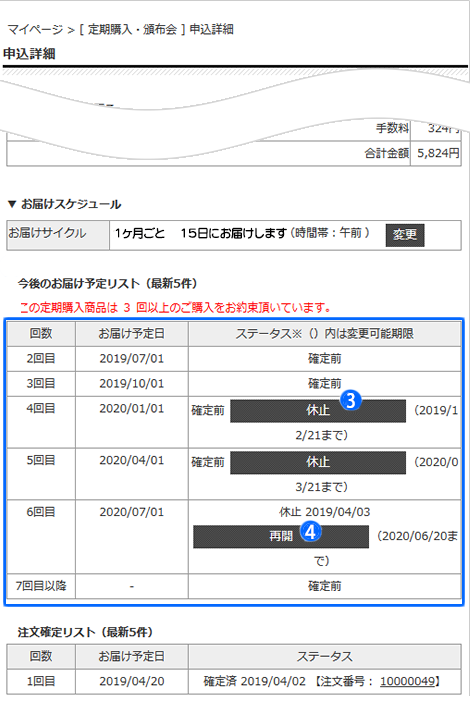The image size is (472, 702).
Task: Click 回数 header in confirmed order table
Action: click(41, 656)
